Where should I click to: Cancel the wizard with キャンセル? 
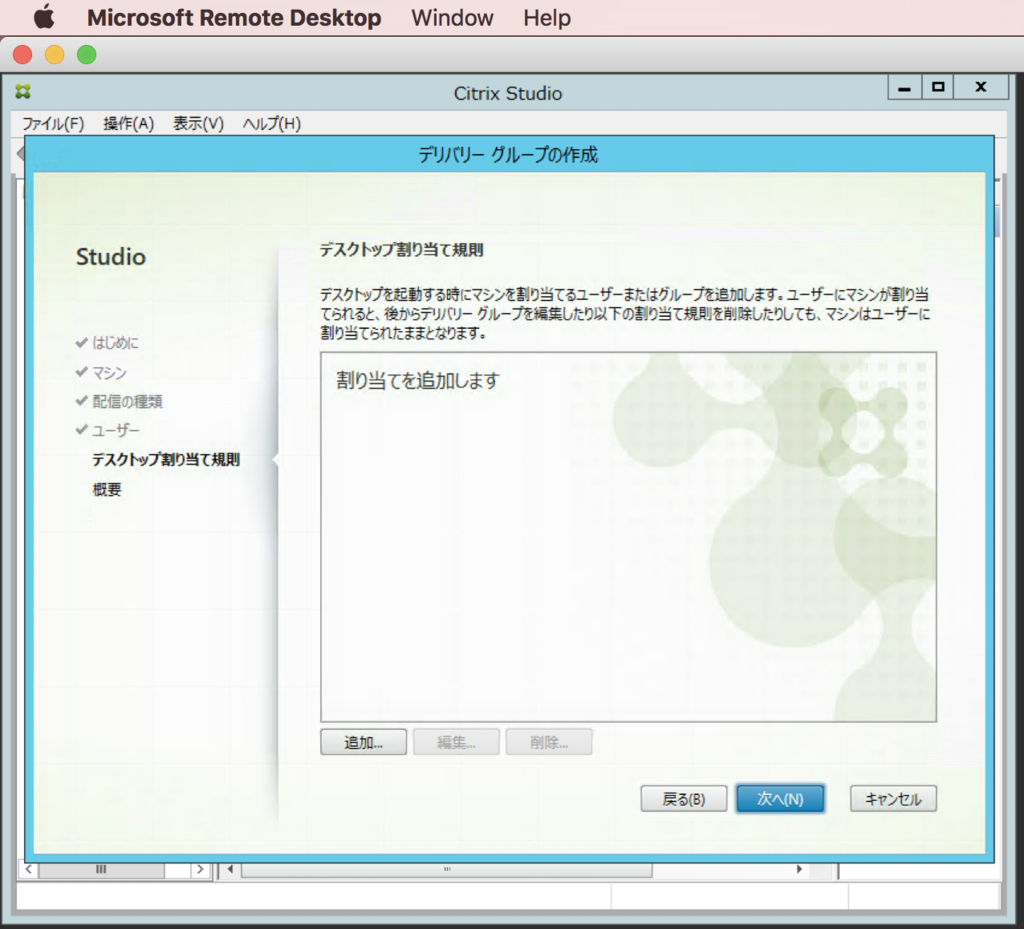[893, 799]
